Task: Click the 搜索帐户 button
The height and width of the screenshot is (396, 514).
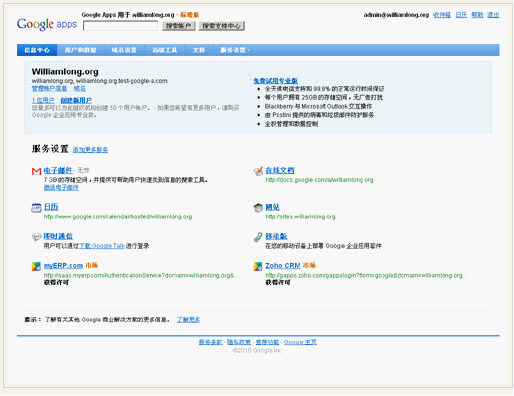Action: coord(179,26)
